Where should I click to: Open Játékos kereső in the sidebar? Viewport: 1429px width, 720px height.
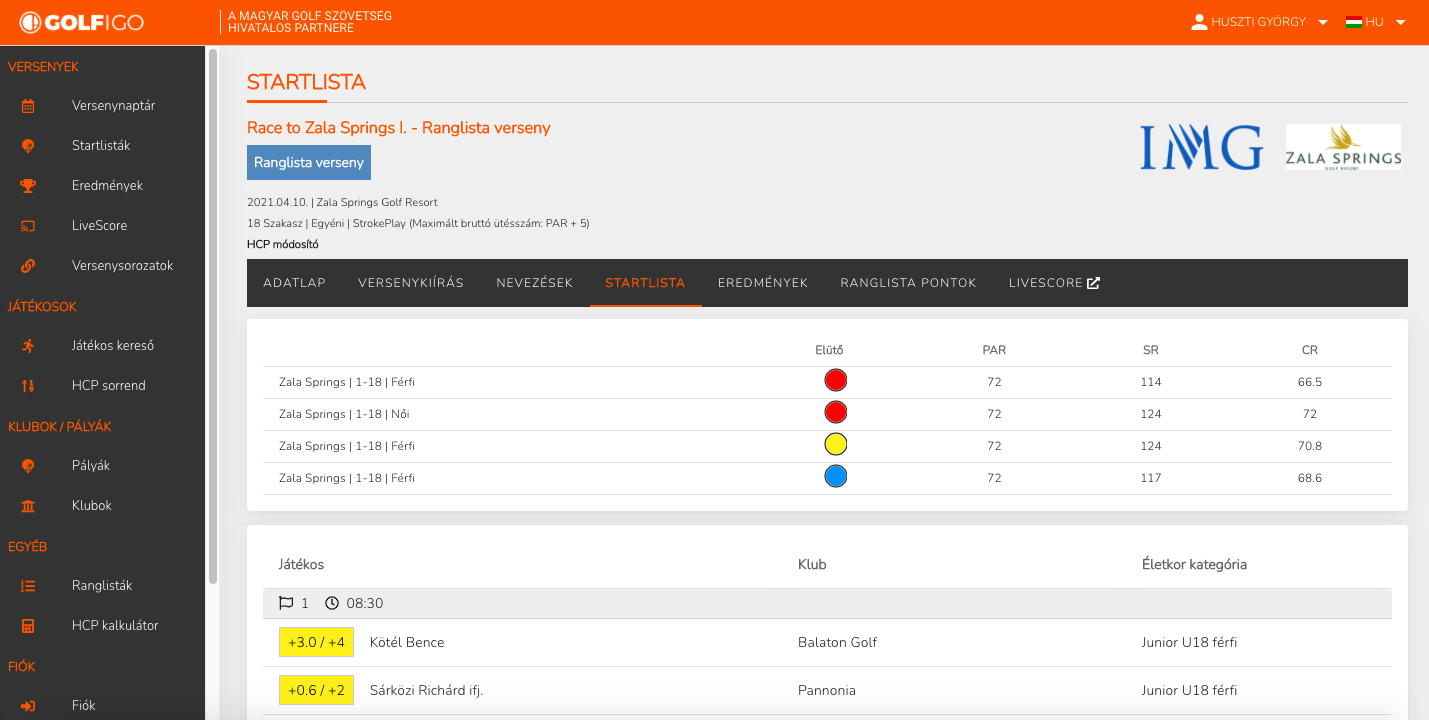113,346
